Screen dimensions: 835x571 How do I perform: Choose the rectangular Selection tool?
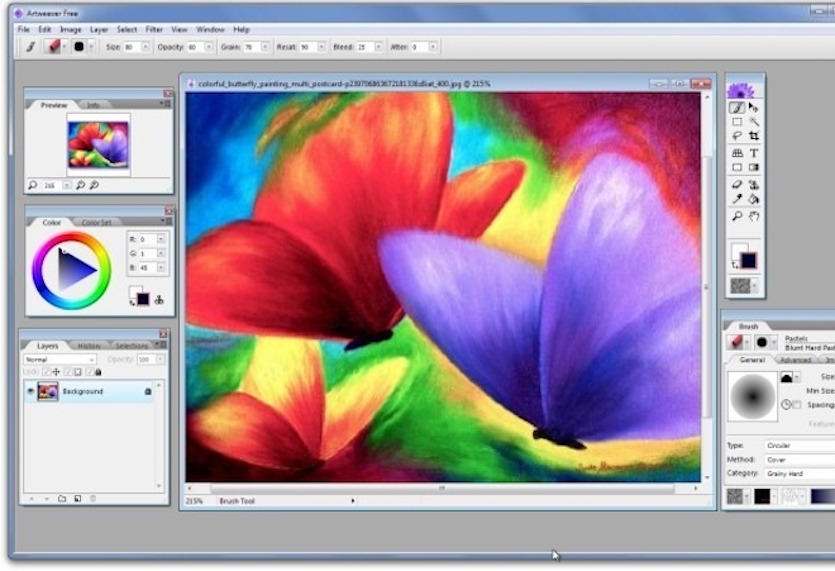click(737, 122)
